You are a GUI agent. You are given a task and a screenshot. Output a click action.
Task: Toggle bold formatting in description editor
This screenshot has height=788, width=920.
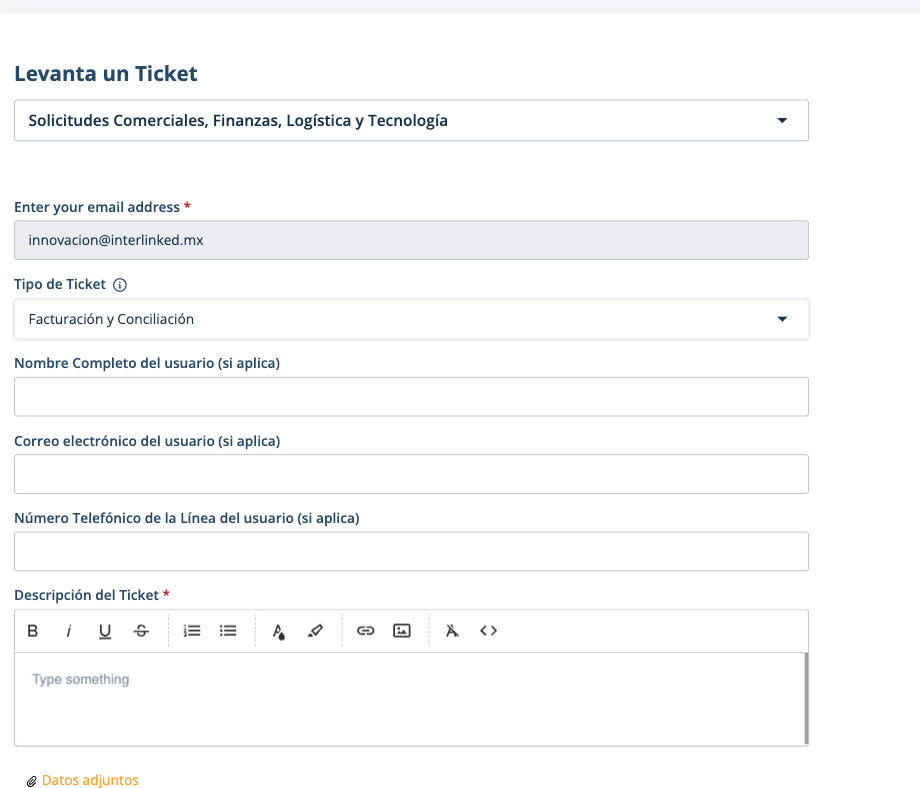[x=33, y=631]
